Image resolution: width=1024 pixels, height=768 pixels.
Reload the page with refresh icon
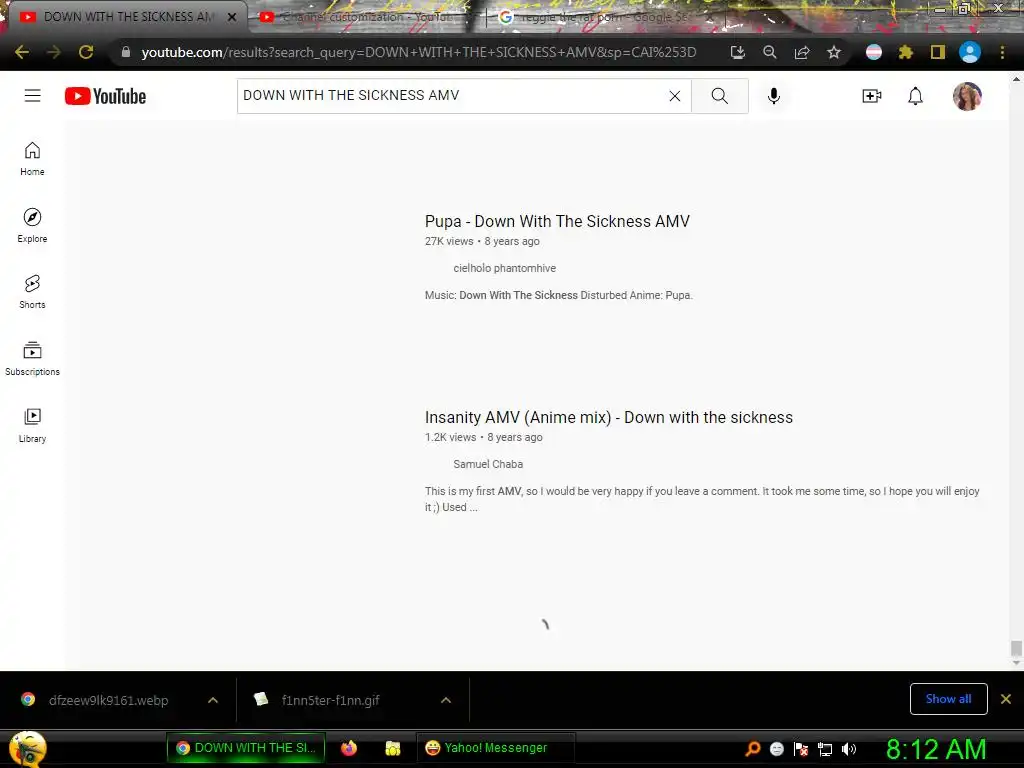pyautogui.click(x=86, y=52)
